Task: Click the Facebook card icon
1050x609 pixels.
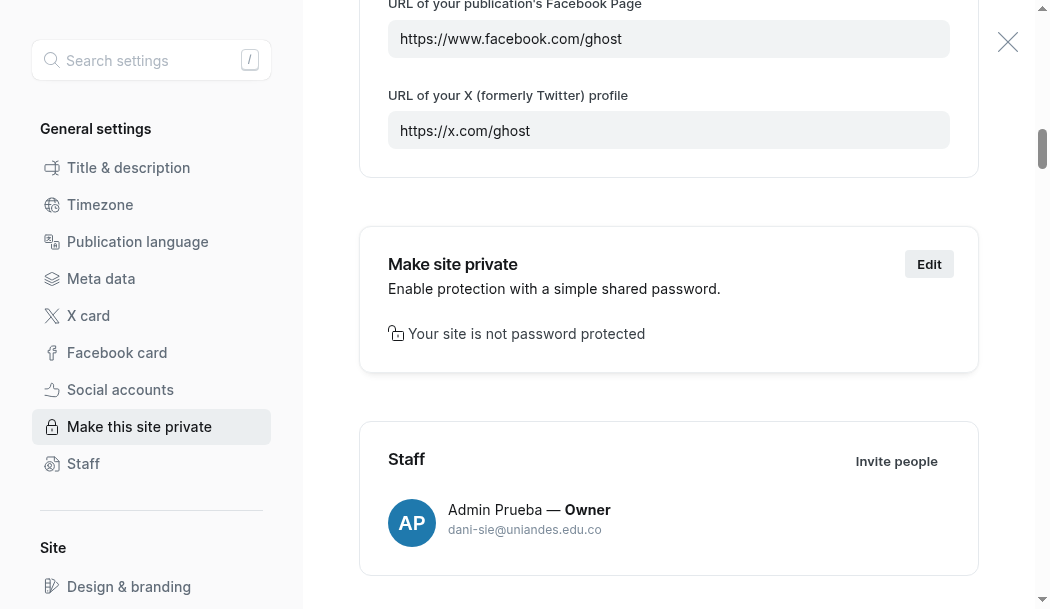Action: [x=52, y=353]
